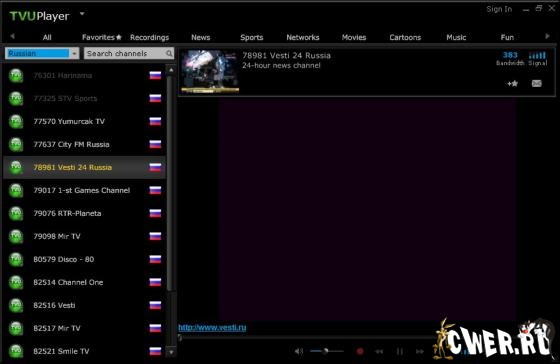Pause the current channel playback
560x364 pixels.
pos(400,351)
